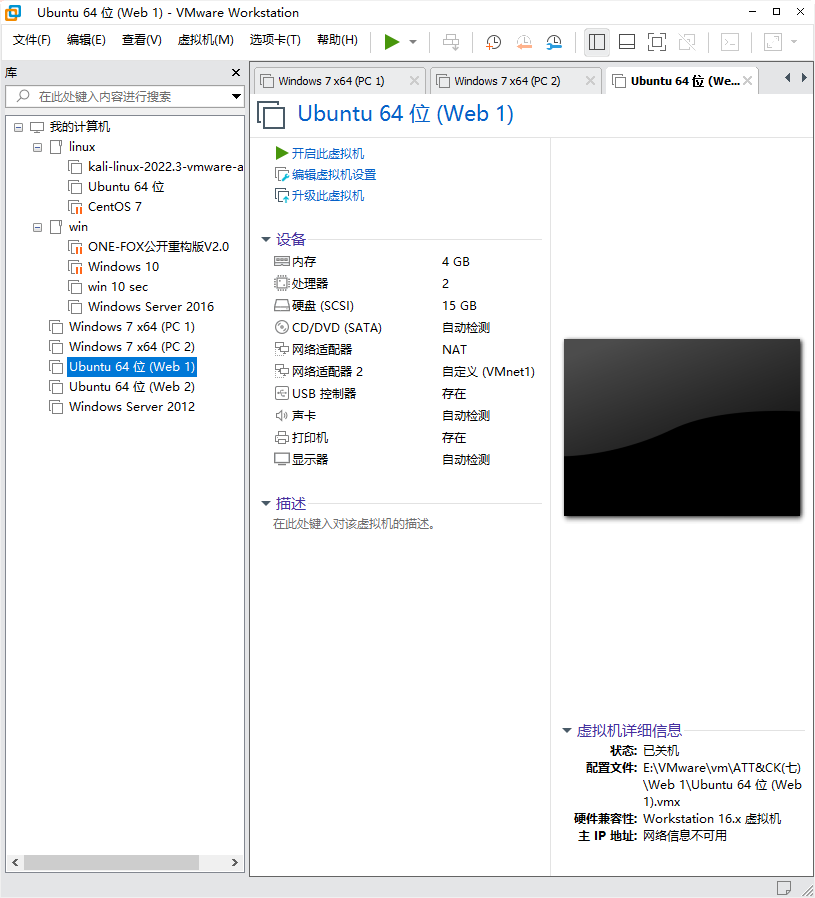
Task: Open the 帮助(H) menu
Action: click(337, 40)
